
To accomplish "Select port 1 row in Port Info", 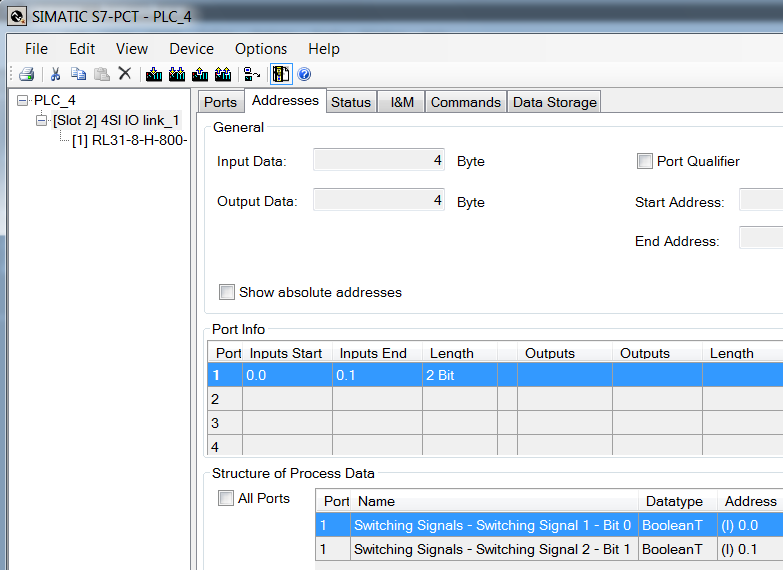I will 495,375.
